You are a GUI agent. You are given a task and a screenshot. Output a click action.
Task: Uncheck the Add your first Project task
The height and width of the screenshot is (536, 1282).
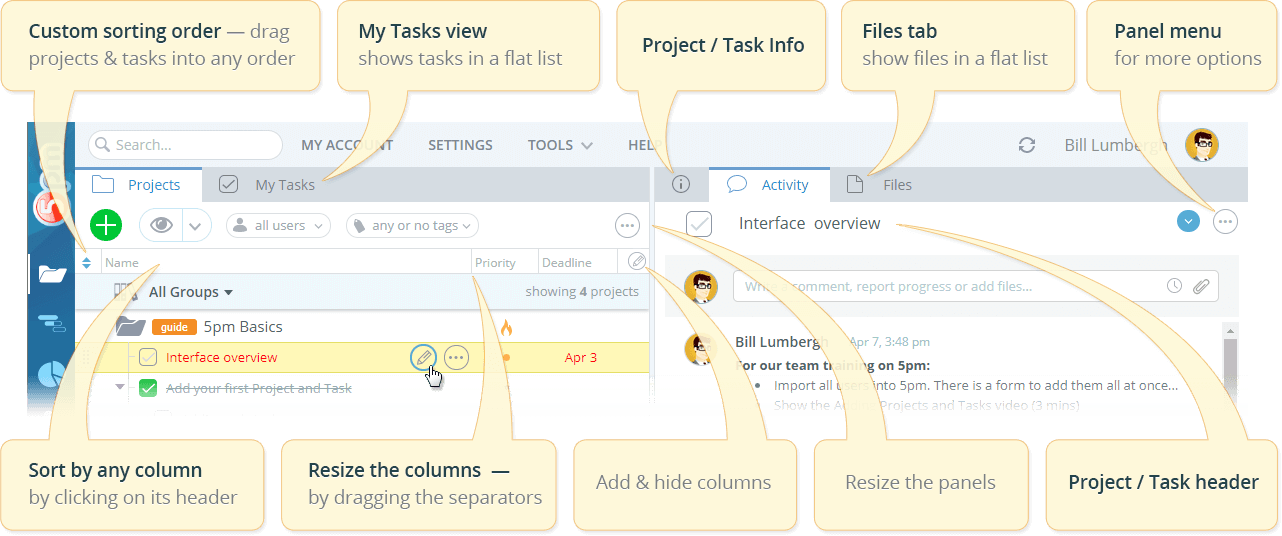tap(148, 388)
